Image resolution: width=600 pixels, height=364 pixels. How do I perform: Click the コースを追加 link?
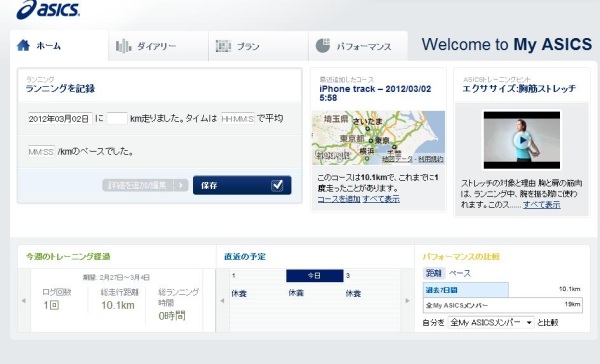(x=339, y=199)
